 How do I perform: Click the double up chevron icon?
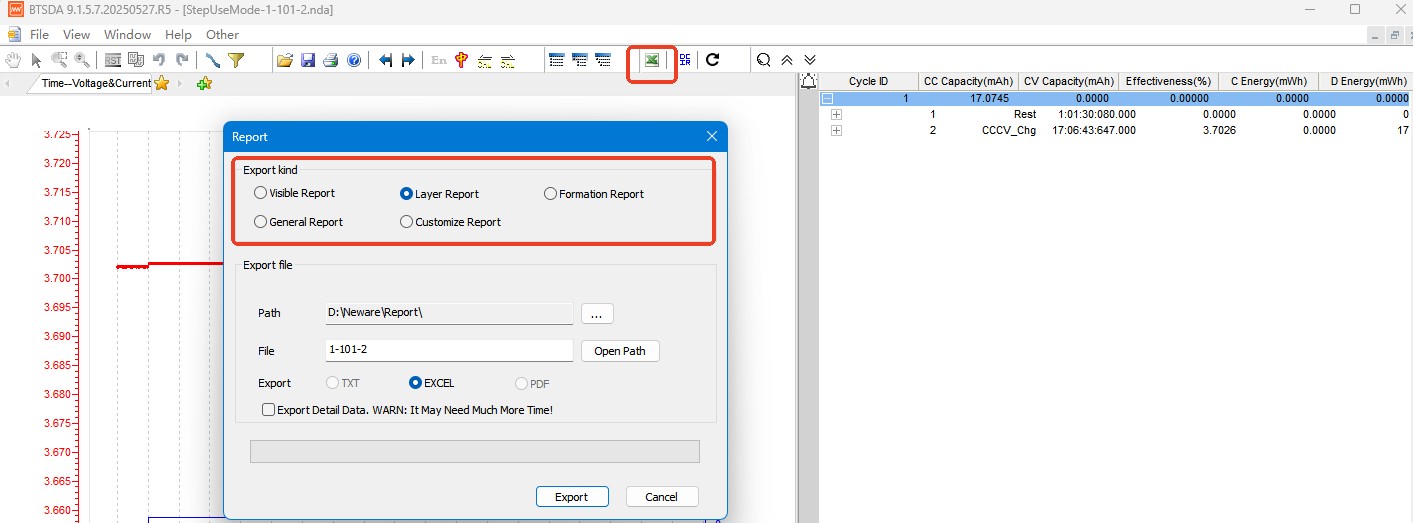(787, 60)
